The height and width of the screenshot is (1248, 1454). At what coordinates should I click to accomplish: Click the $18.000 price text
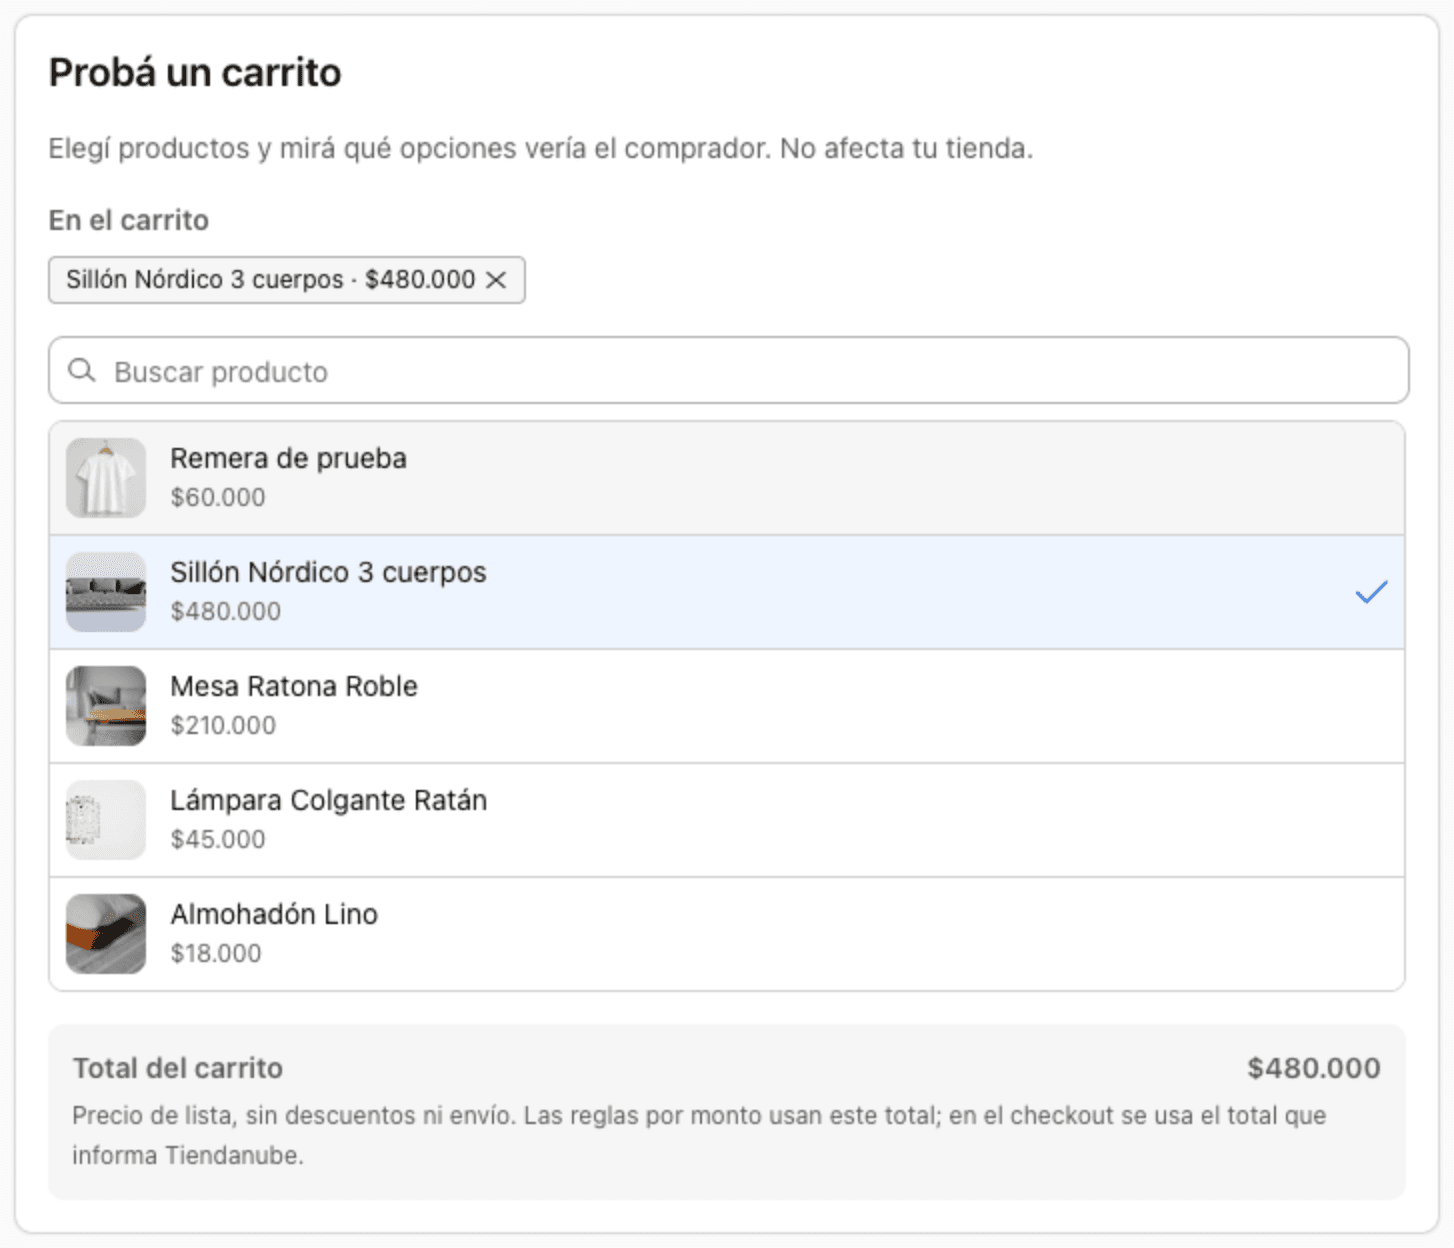(216, 953)
